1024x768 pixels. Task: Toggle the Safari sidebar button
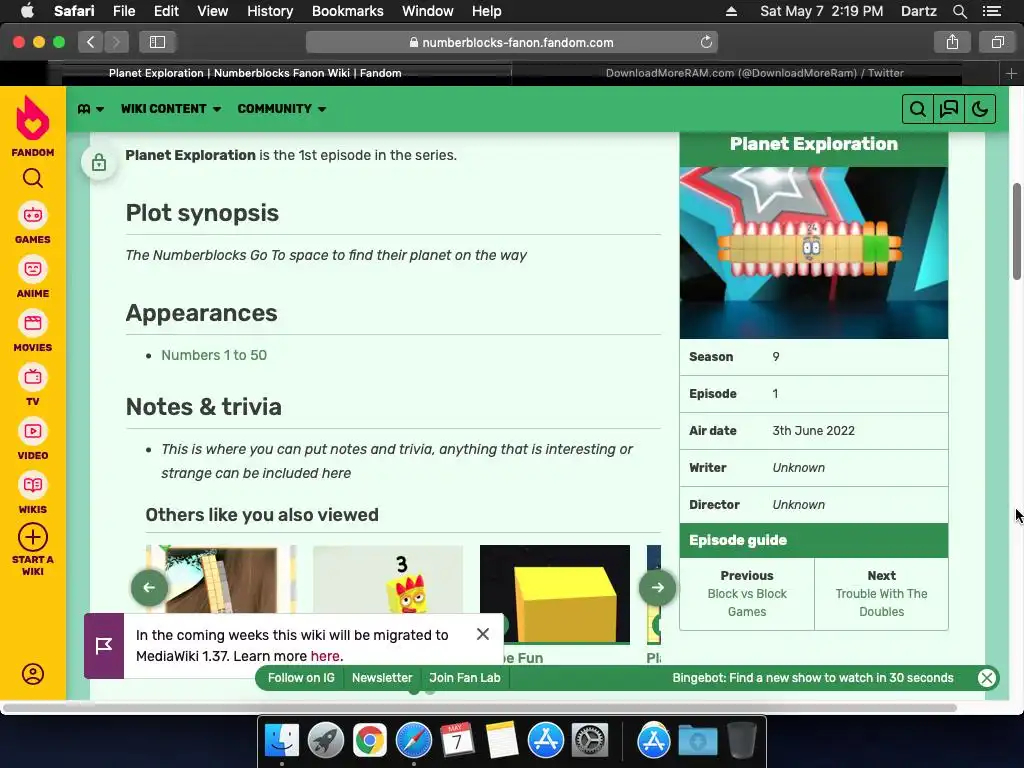click(157, 42)
